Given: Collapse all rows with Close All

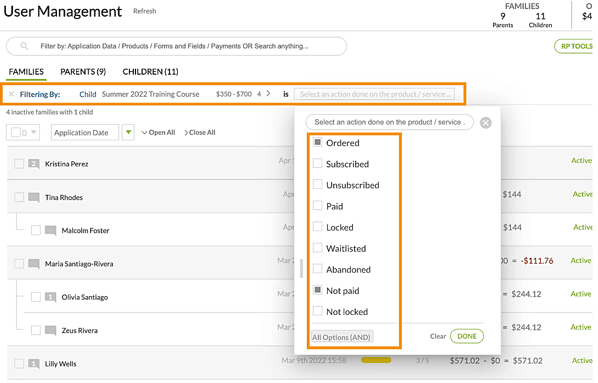Looking at the screenshot, I should pos(200,132).
